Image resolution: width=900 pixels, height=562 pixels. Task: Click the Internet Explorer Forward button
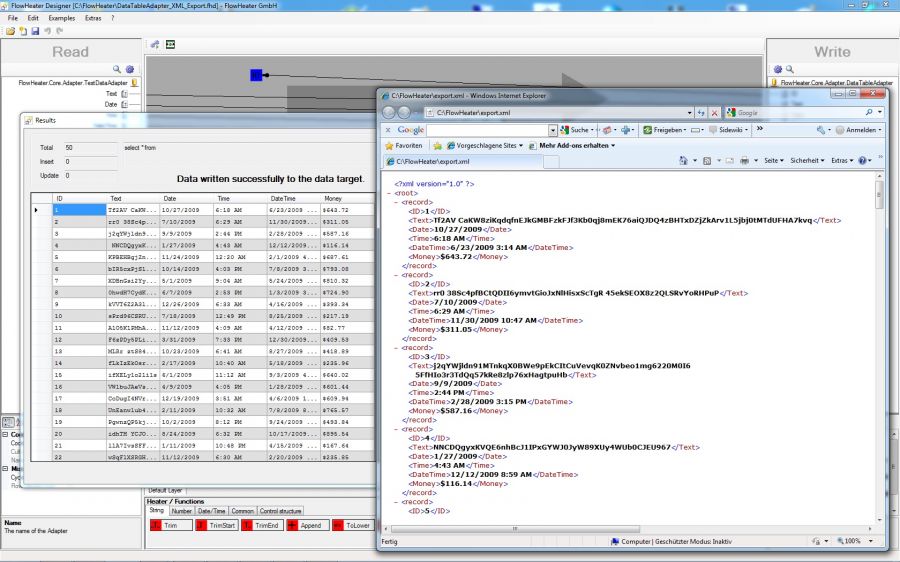pos(404,113)
